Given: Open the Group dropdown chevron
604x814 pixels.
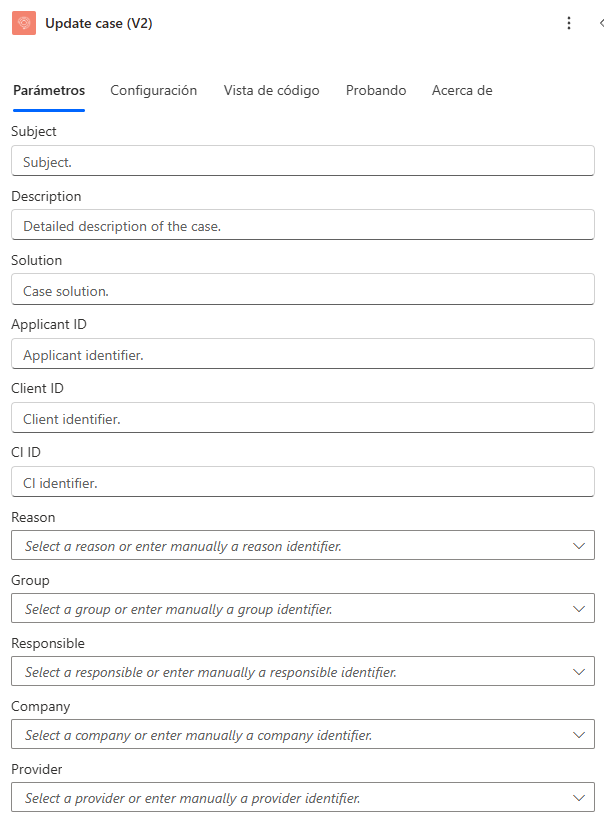Looking at the screenshot, I should 578,609.
